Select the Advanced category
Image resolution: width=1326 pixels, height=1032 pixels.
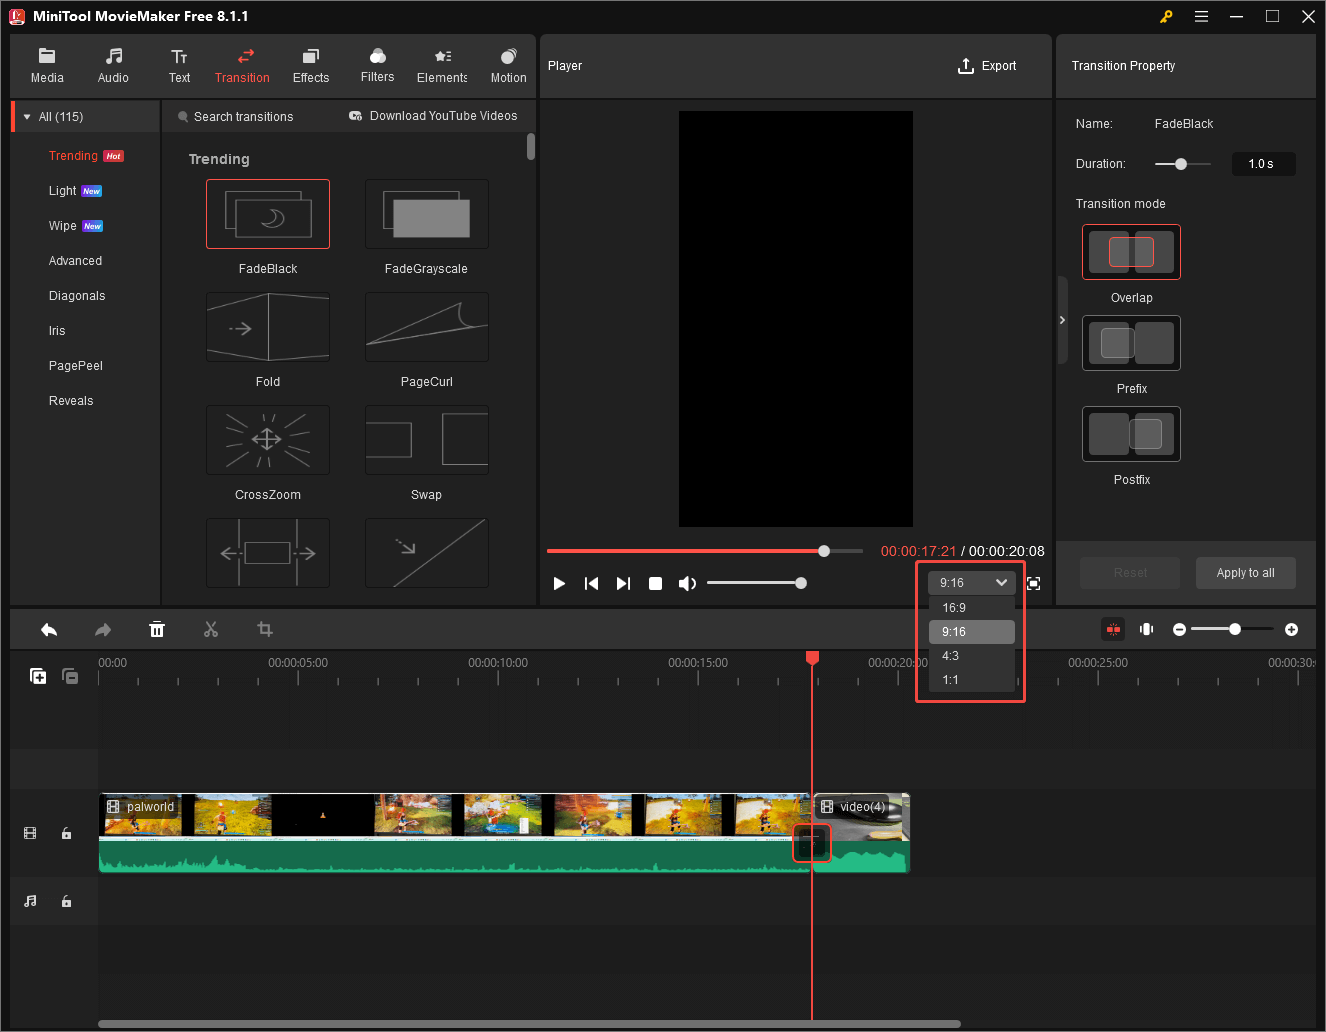(x=75, y=261)
